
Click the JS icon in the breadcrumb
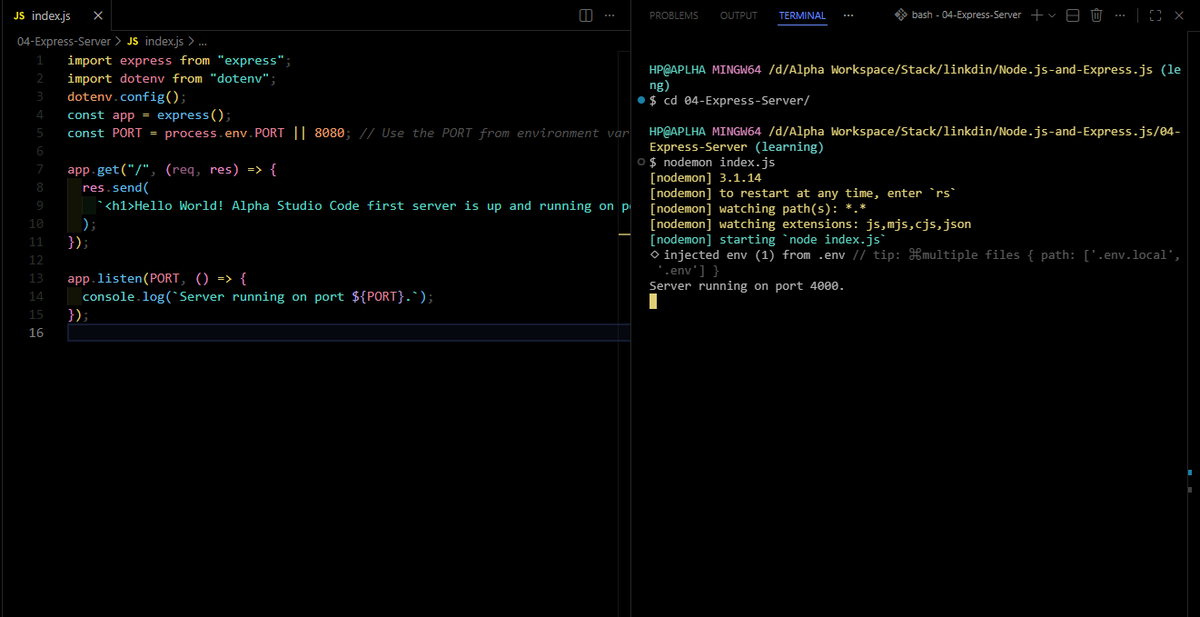(133, 41)
